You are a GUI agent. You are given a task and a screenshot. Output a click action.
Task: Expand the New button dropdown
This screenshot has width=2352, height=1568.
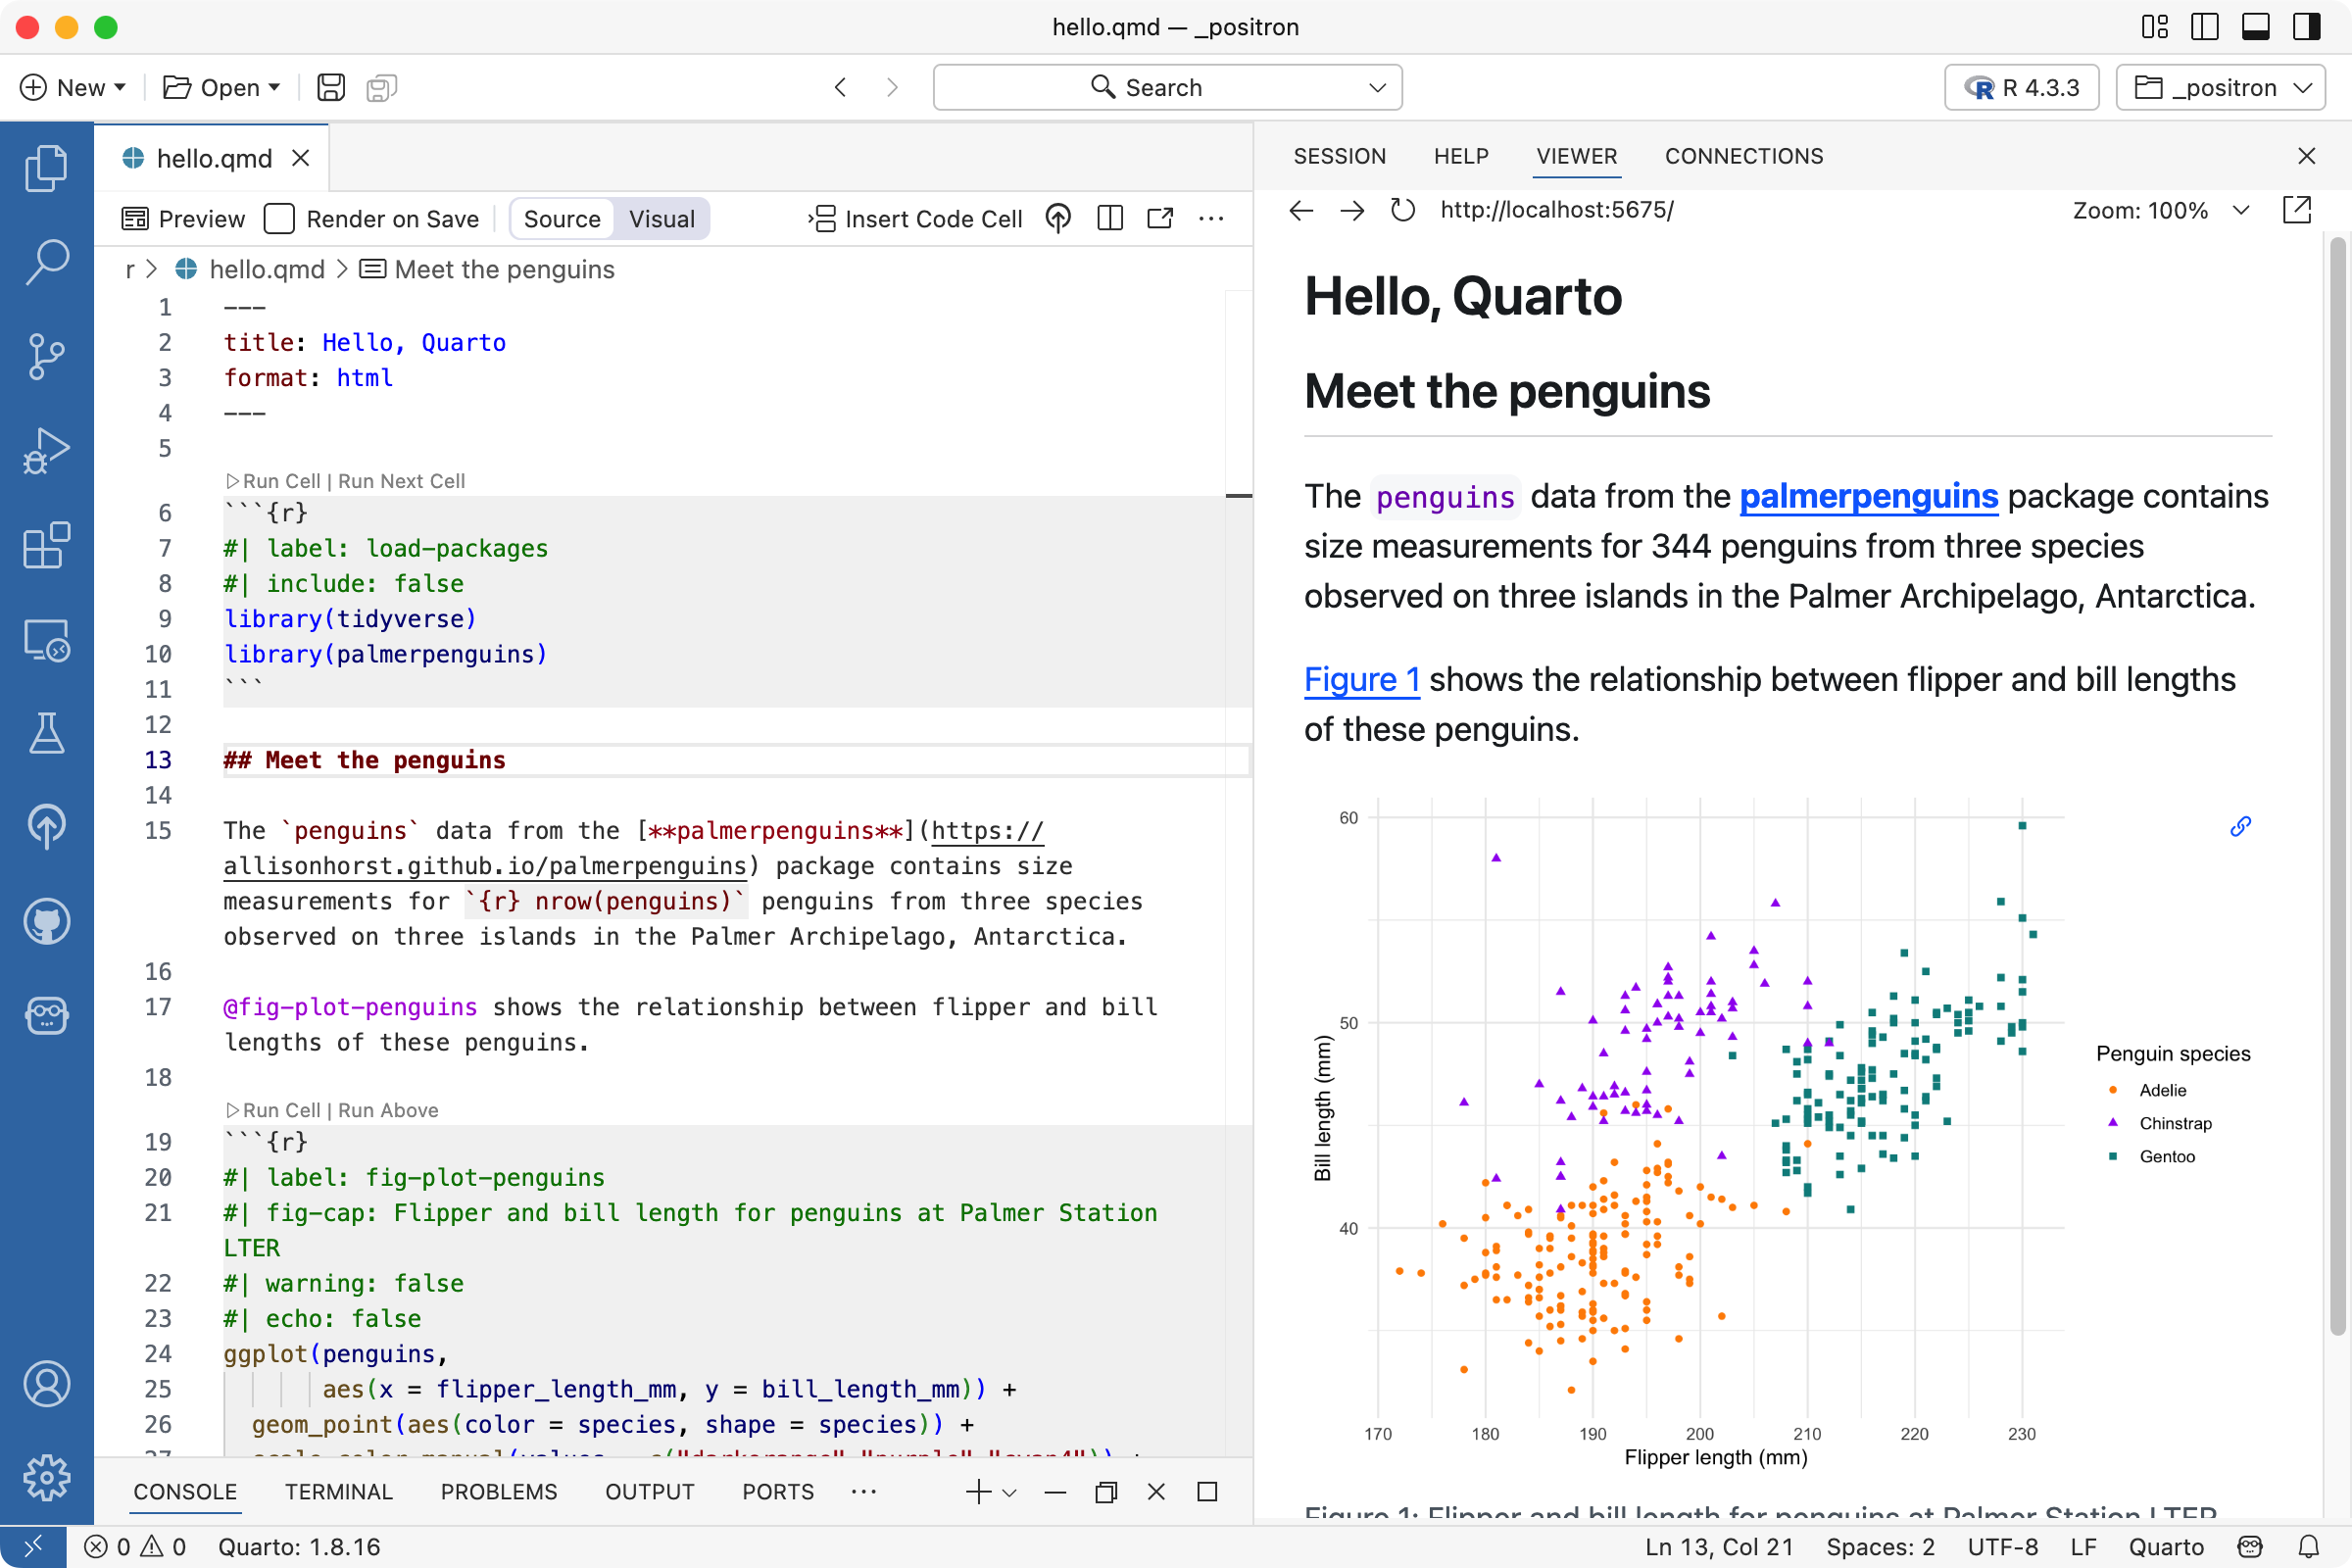[118, 87]
